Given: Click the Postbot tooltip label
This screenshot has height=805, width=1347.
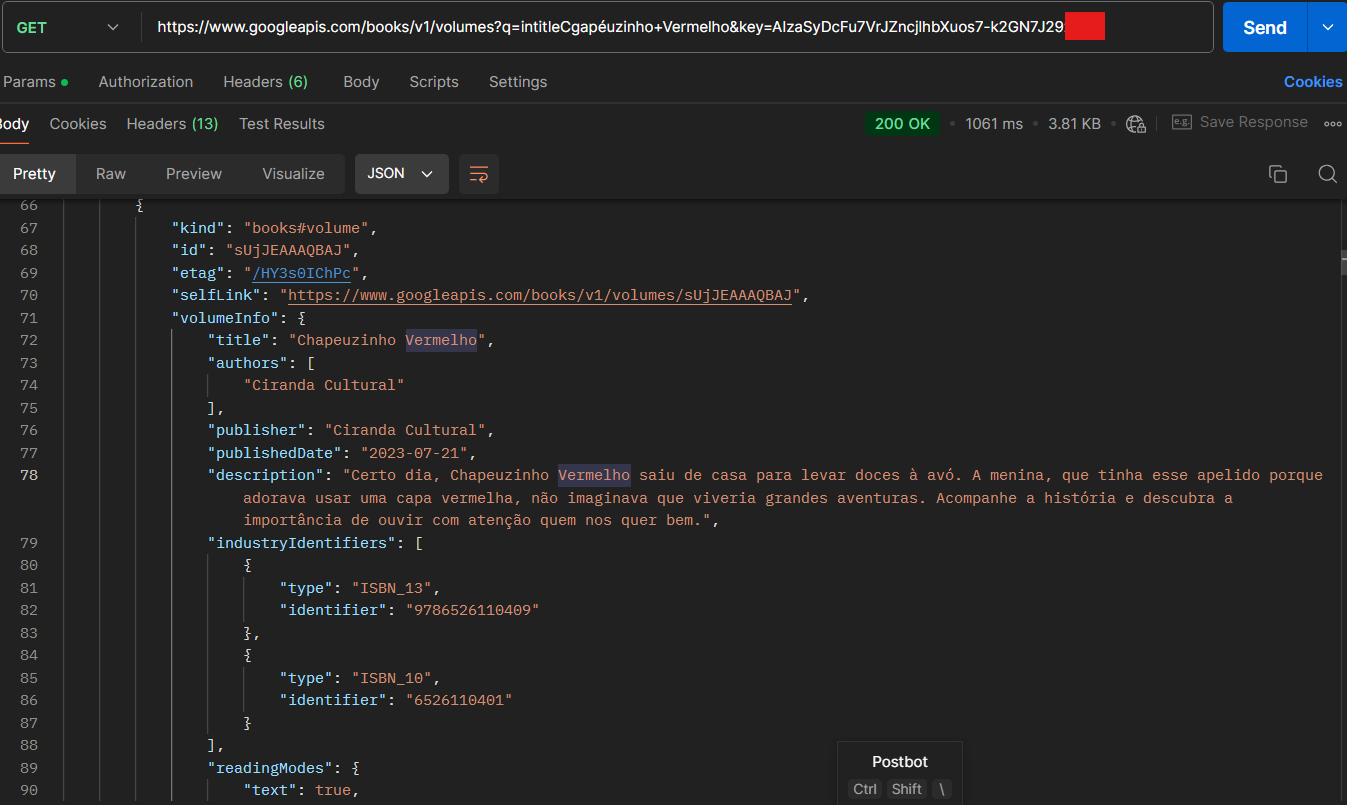Looking at the screenshot, I should point(900,762).
